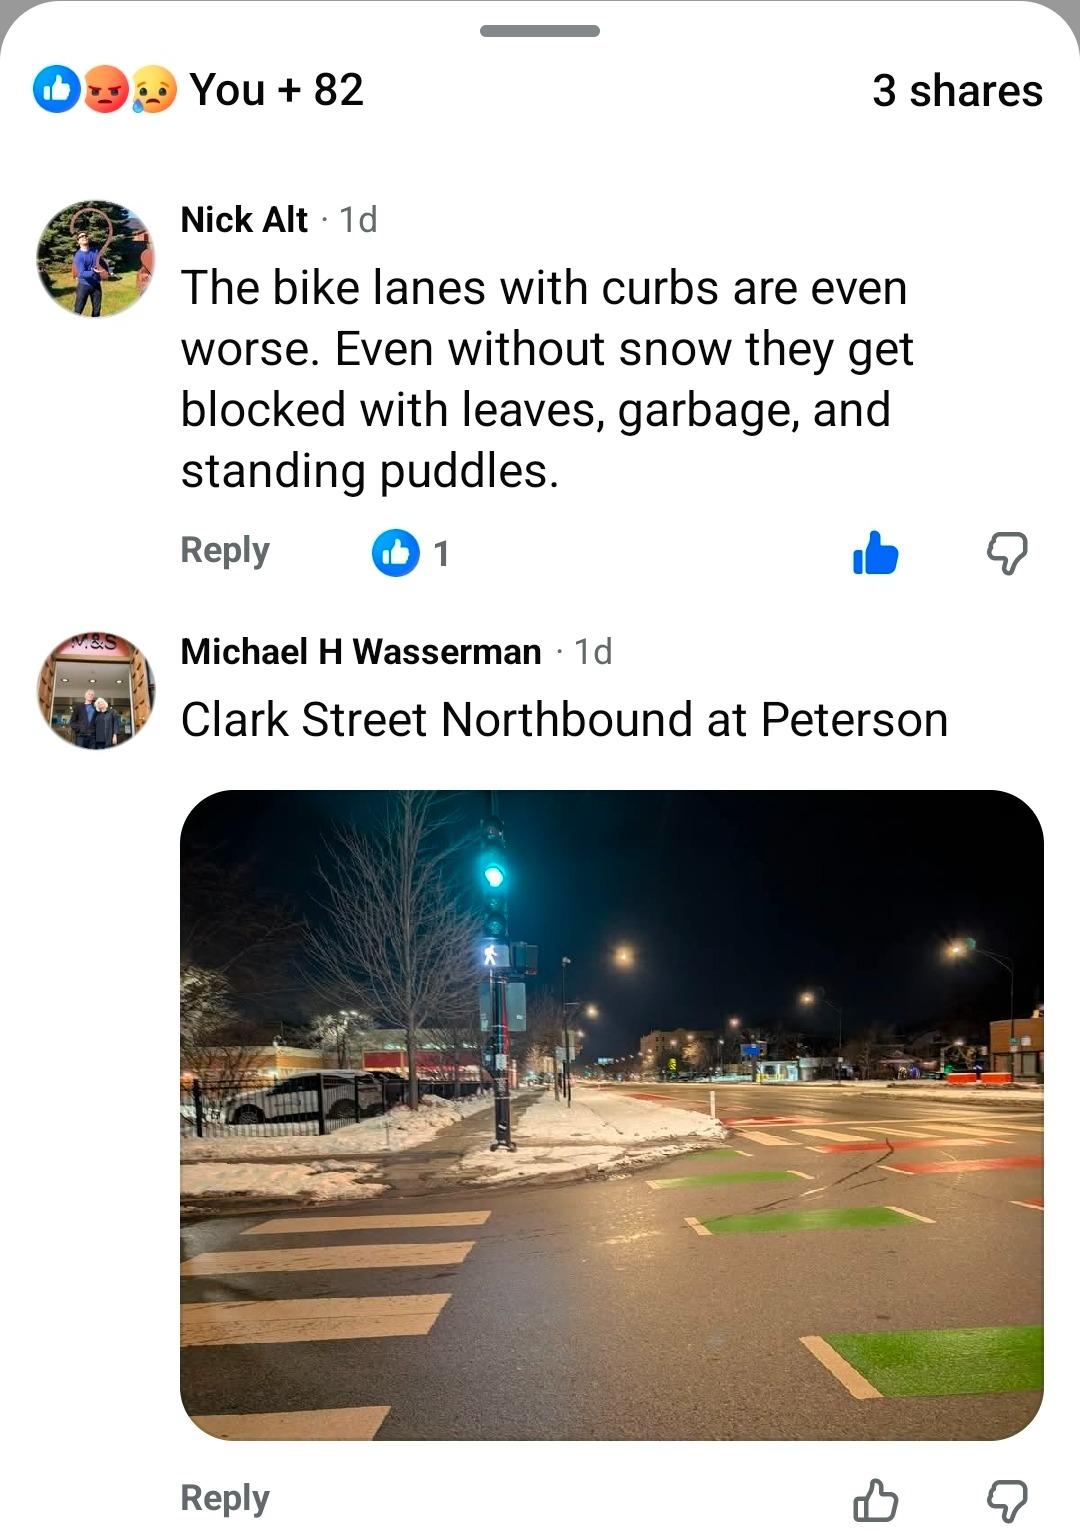Open Michael H Wasserman's profile picture
This screenshot has height=1533, width=1080.
coord(96,690)
